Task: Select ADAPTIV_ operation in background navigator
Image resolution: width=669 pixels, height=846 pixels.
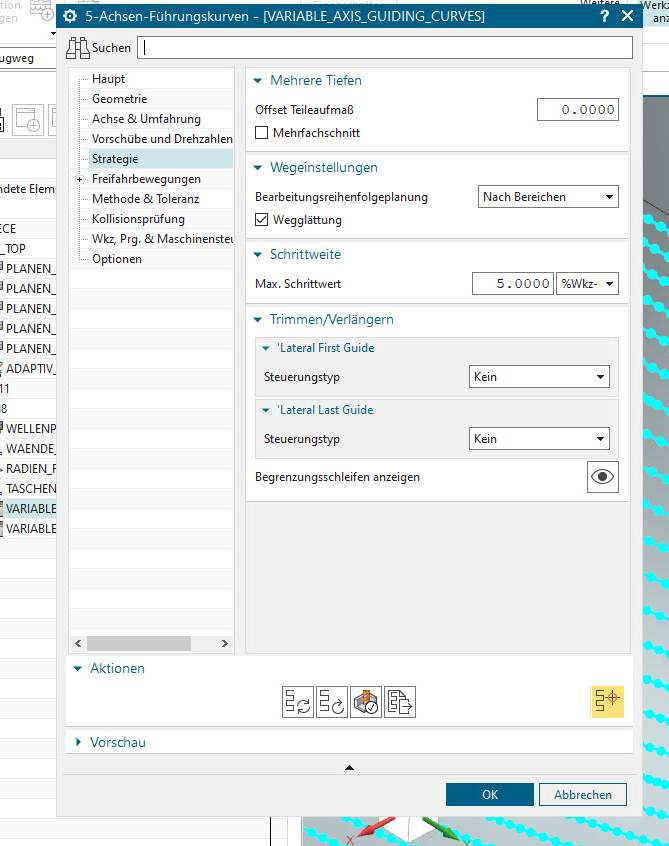Action: 30,369
